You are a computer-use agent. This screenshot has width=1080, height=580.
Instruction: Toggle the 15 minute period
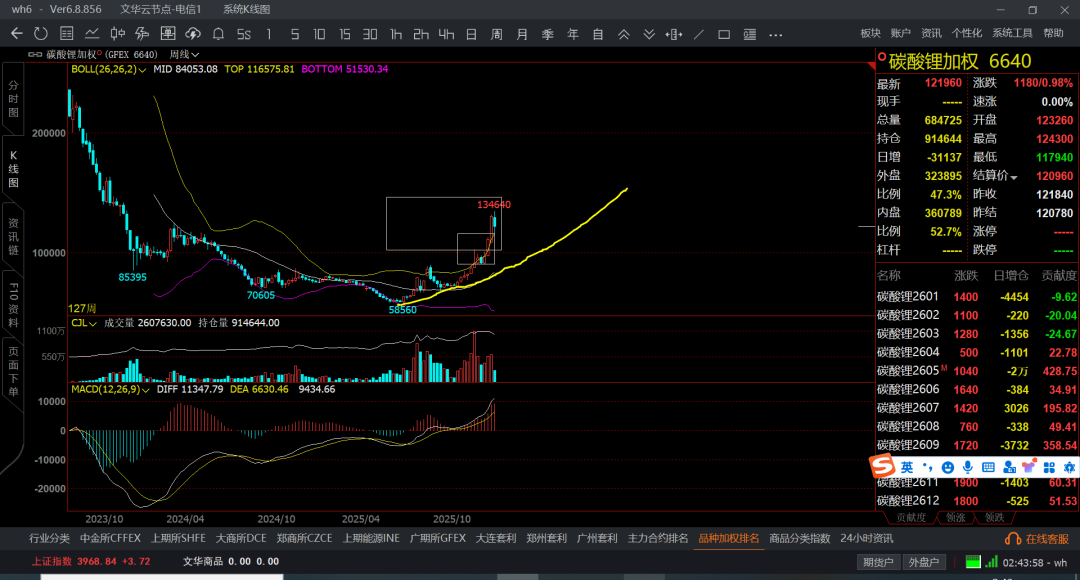pyautogui.click(x=344, y=34)
